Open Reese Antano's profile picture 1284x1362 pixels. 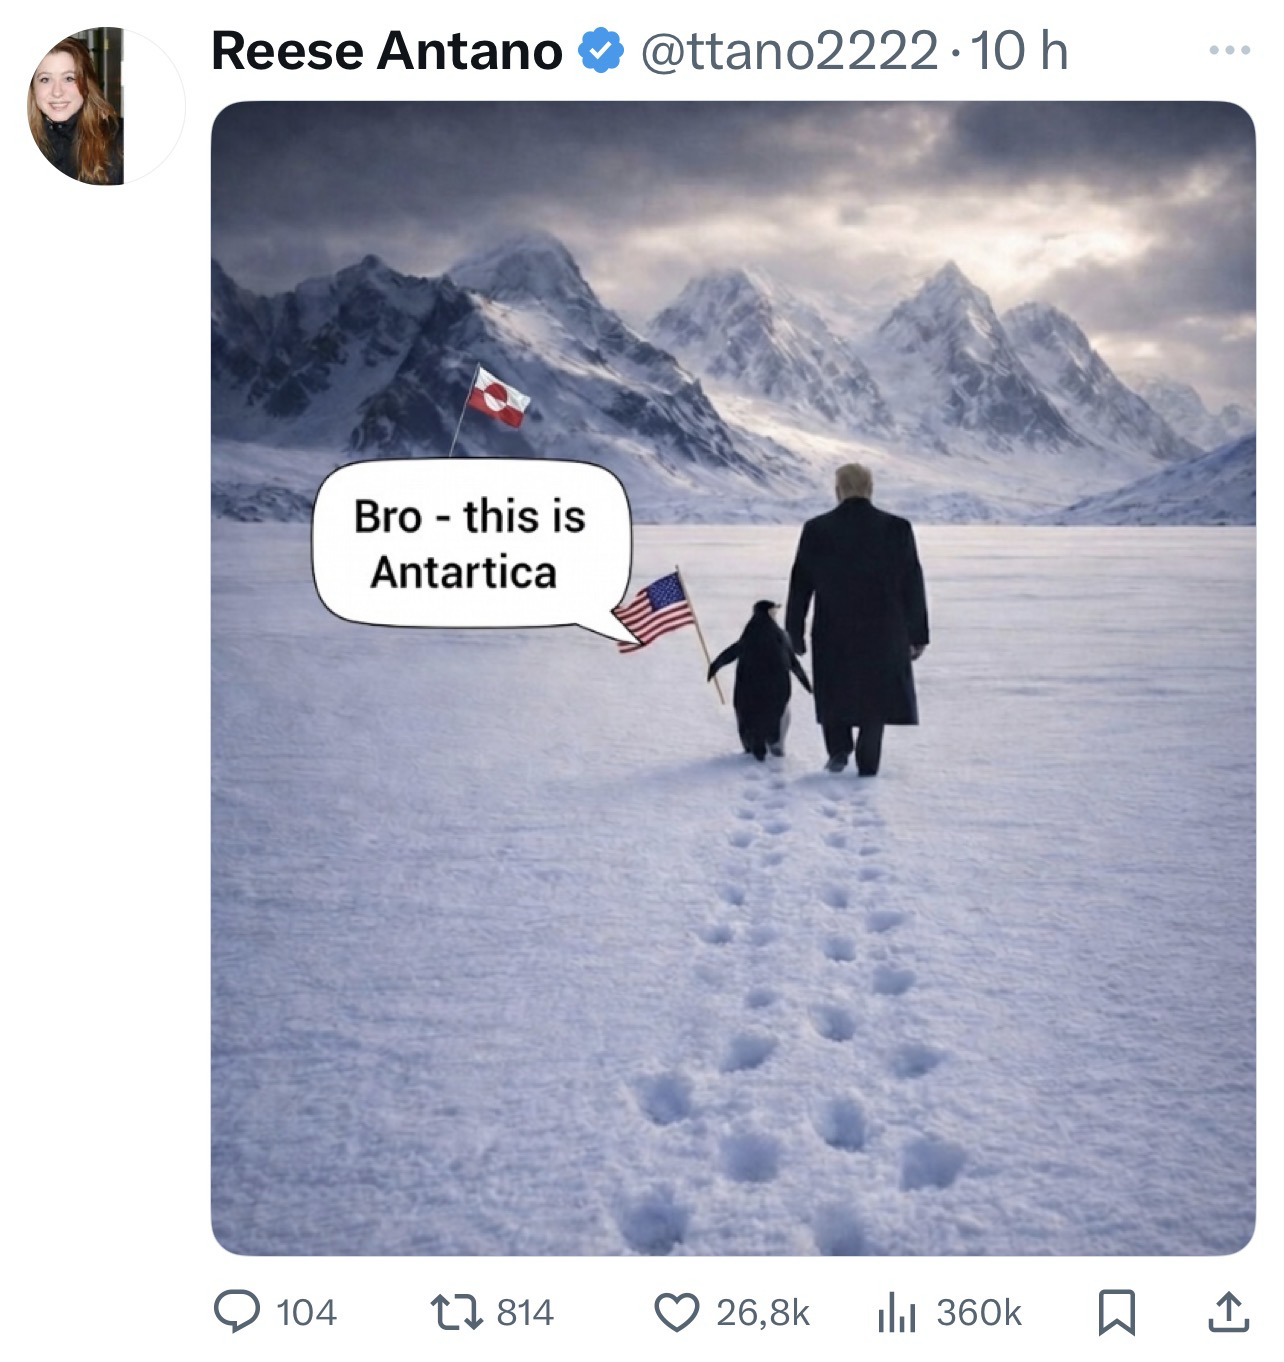[76, 108]
